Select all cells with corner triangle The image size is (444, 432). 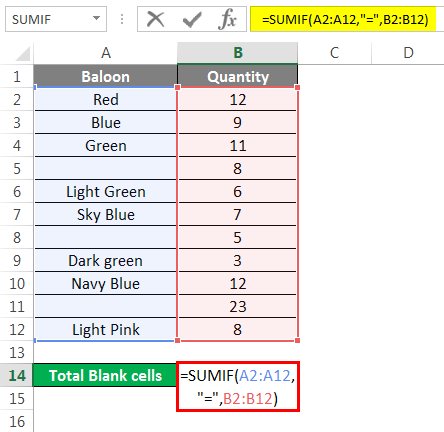pos(22,53)
